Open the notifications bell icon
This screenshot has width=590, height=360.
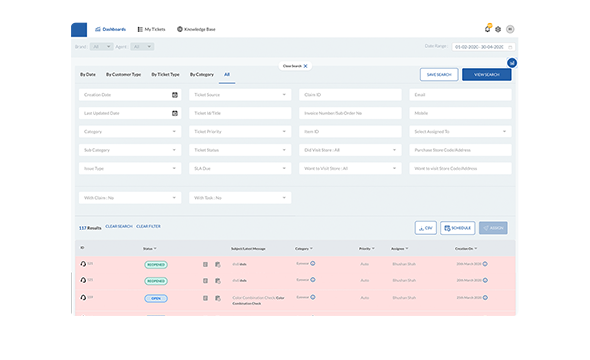tap(487, 29)
